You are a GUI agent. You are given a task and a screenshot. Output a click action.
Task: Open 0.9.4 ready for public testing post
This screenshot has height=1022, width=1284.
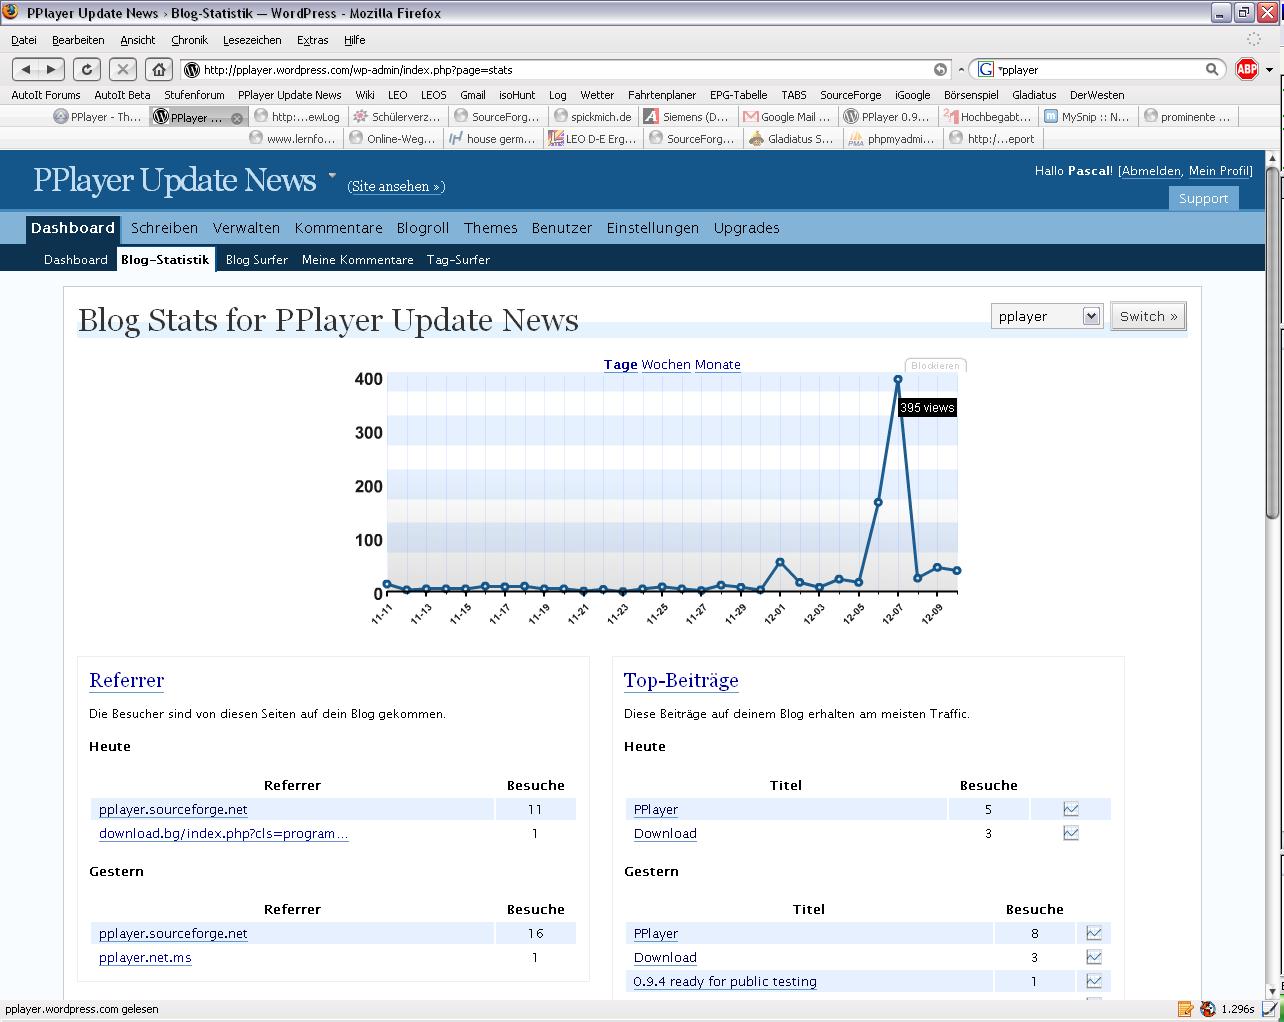point(725,981)
